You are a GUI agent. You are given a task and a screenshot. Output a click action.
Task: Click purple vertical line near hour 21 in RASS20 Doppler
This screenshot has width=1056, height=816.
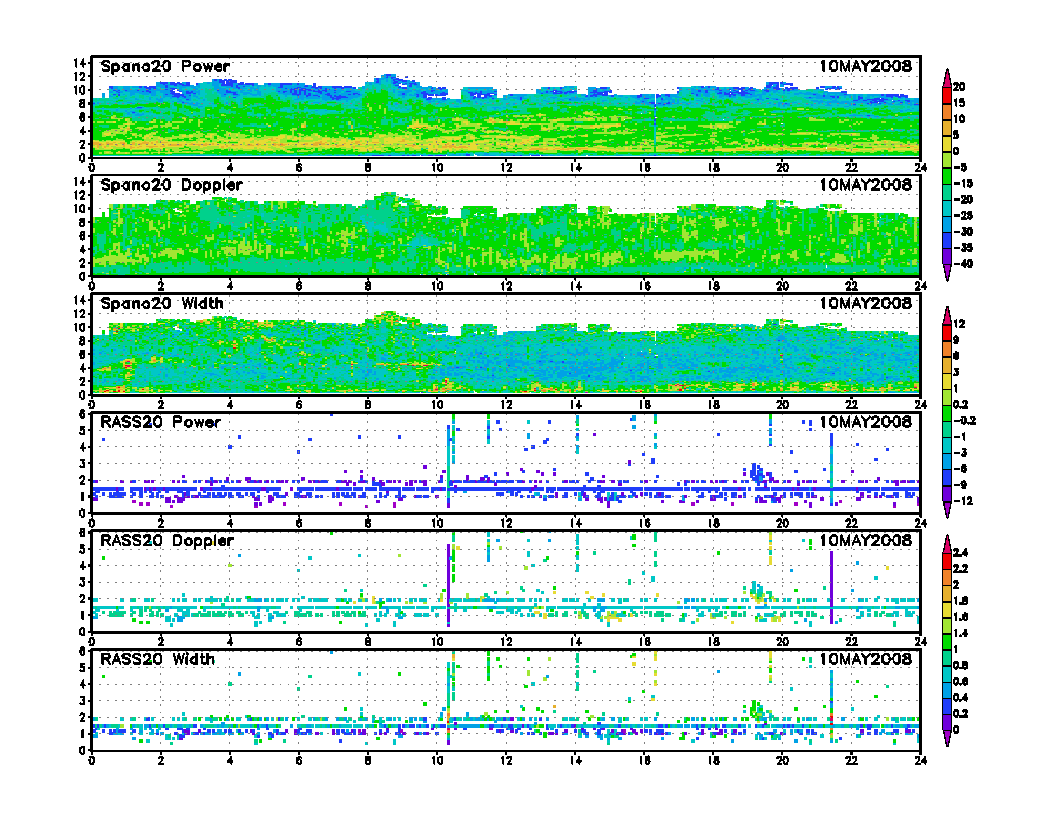point(832,588)
